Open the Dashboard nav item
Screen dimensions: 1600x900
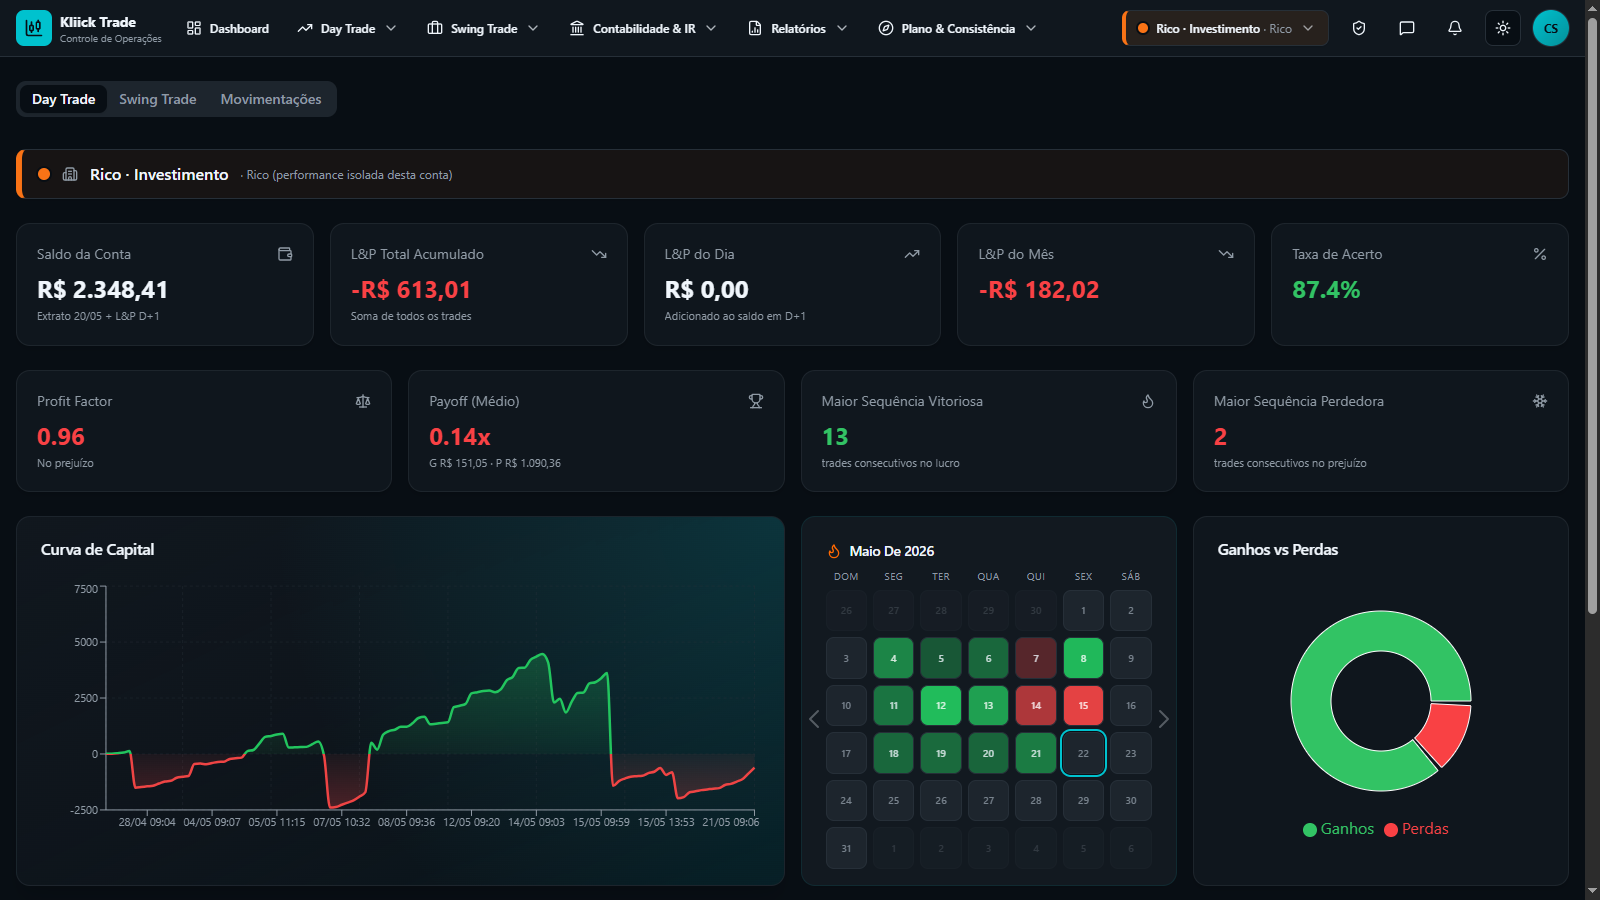click(x=228, y=28)
